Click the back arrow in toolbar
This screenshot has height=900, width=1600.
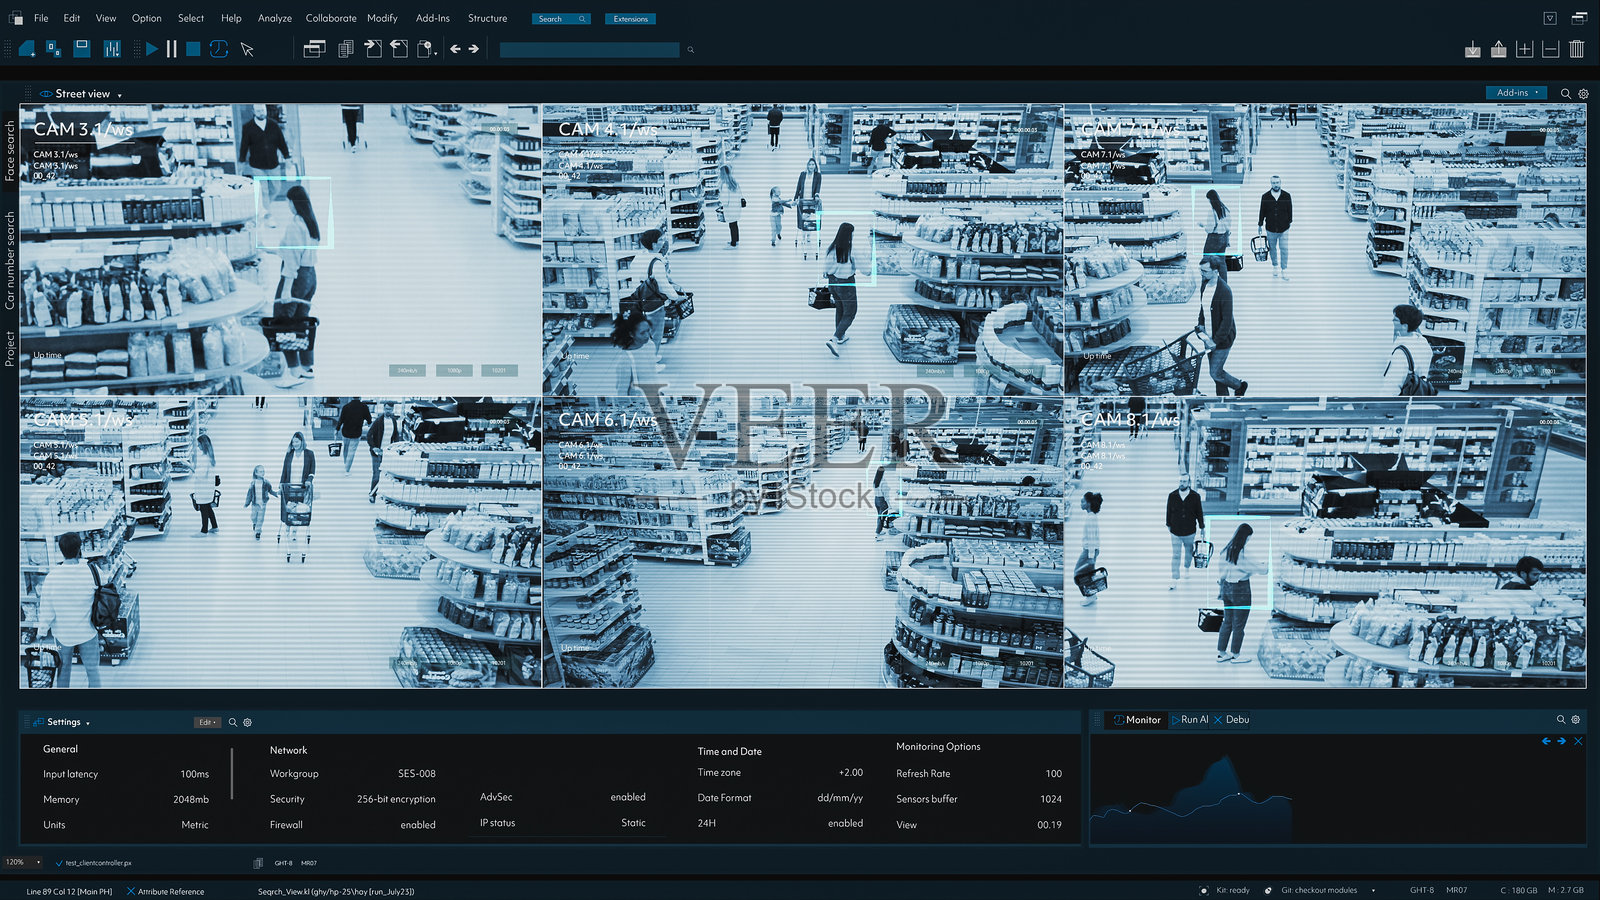pyautogui.click(x=455, y=49)
